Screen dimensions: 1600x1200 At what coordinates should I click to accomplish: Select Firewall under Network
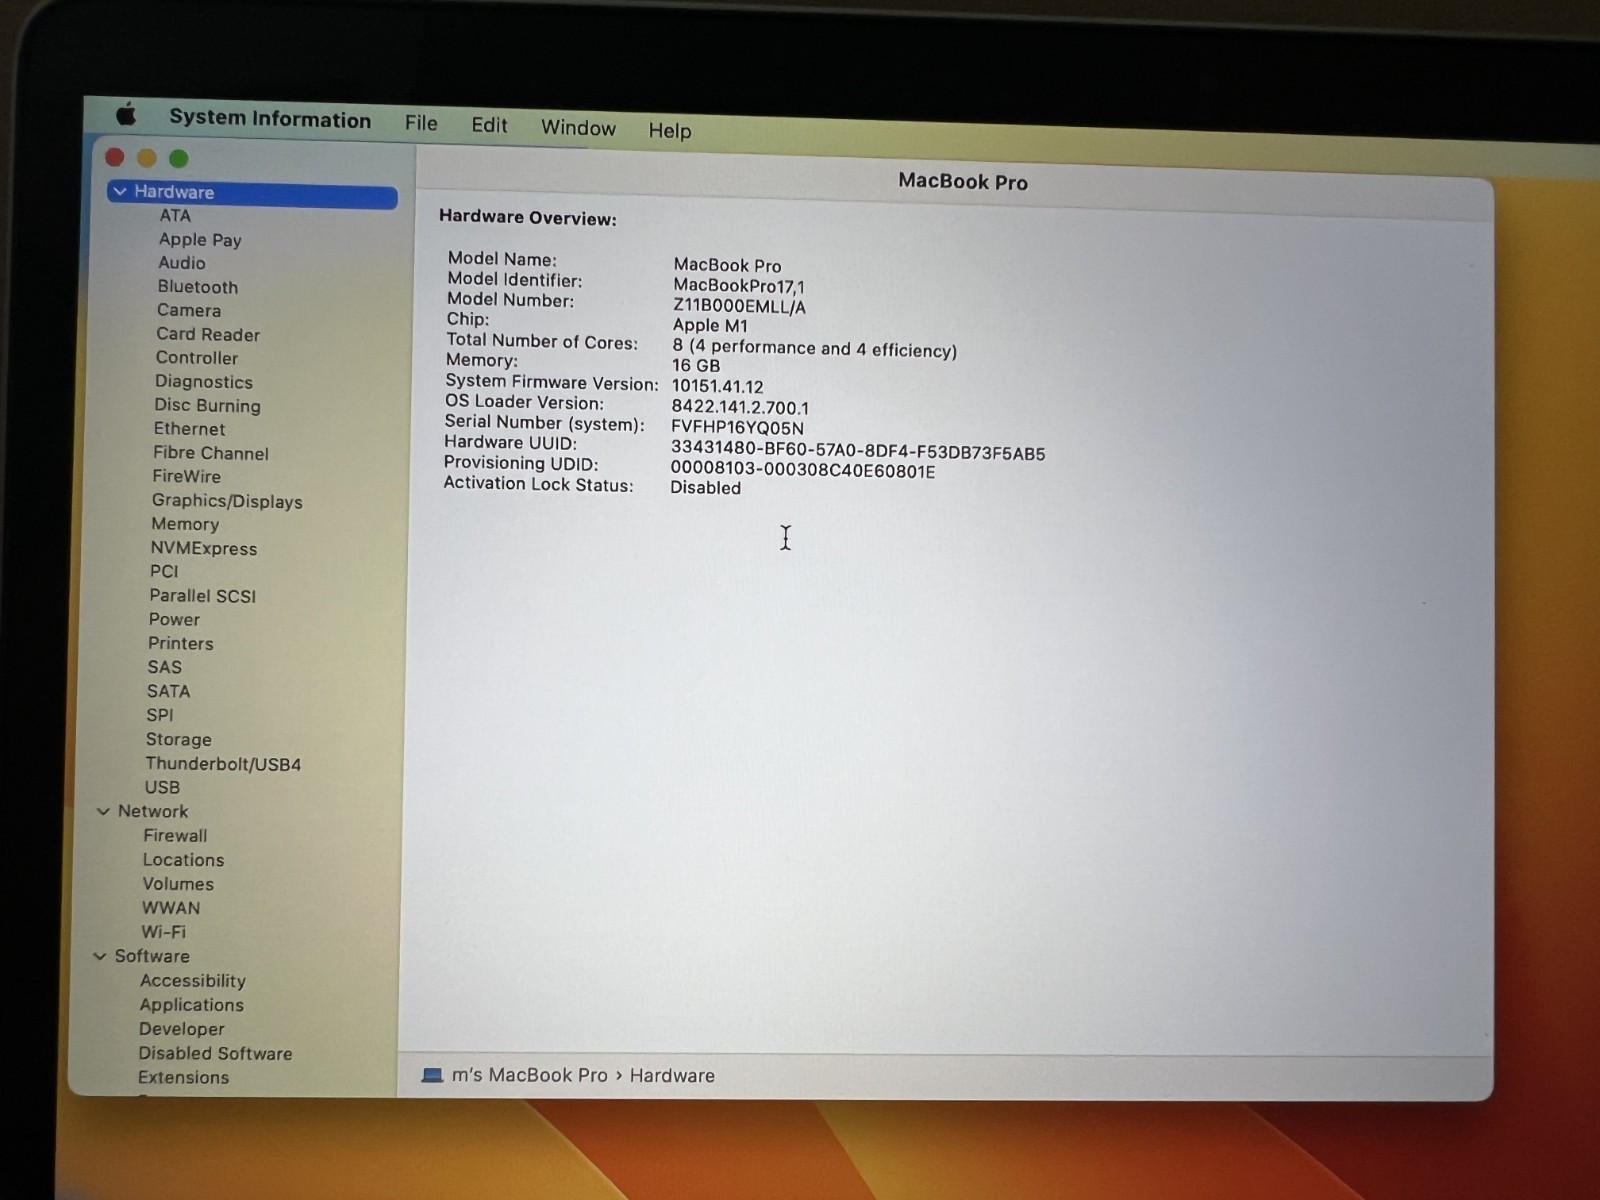(x=175, y=836)
